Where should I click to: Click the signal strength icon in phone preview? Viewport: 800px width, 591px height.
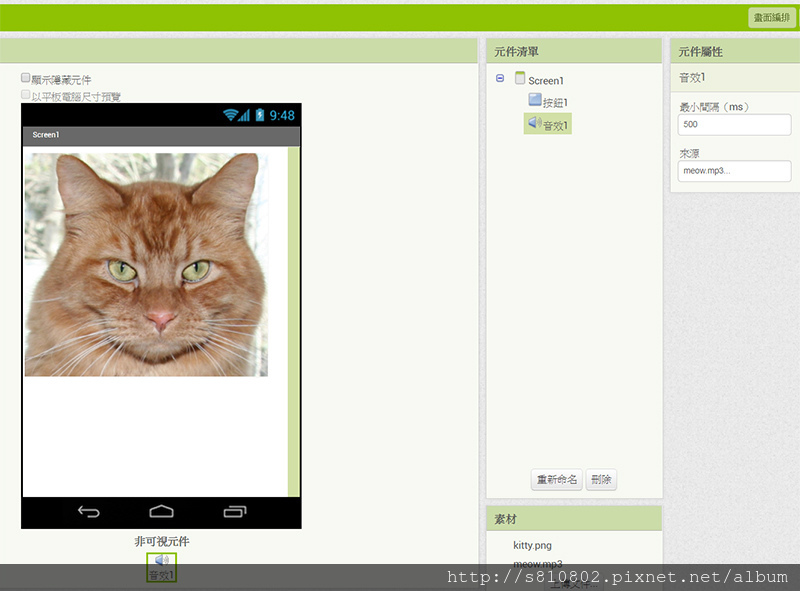click(244, 115)
